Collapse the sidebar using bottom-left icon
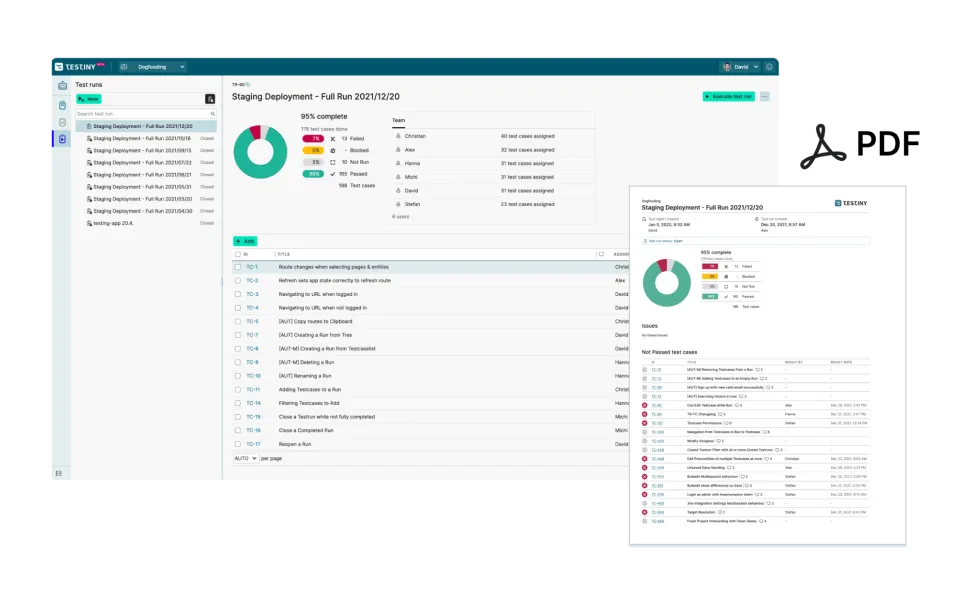Screen dimensions: 960x600 59,473
